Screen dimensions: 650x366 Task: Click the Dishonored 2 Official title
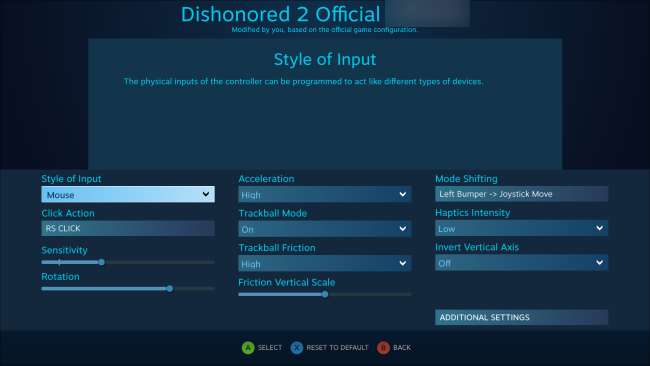pyautogui.click(x=280, y=14)
